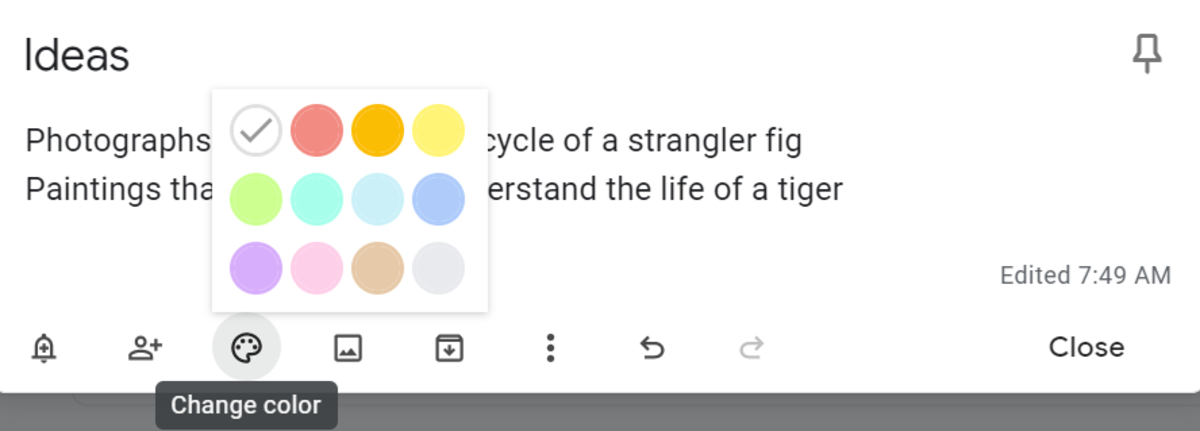Open the three-dot More menu
Viewport: 1200px width, 431px height.
click(550, 348)
